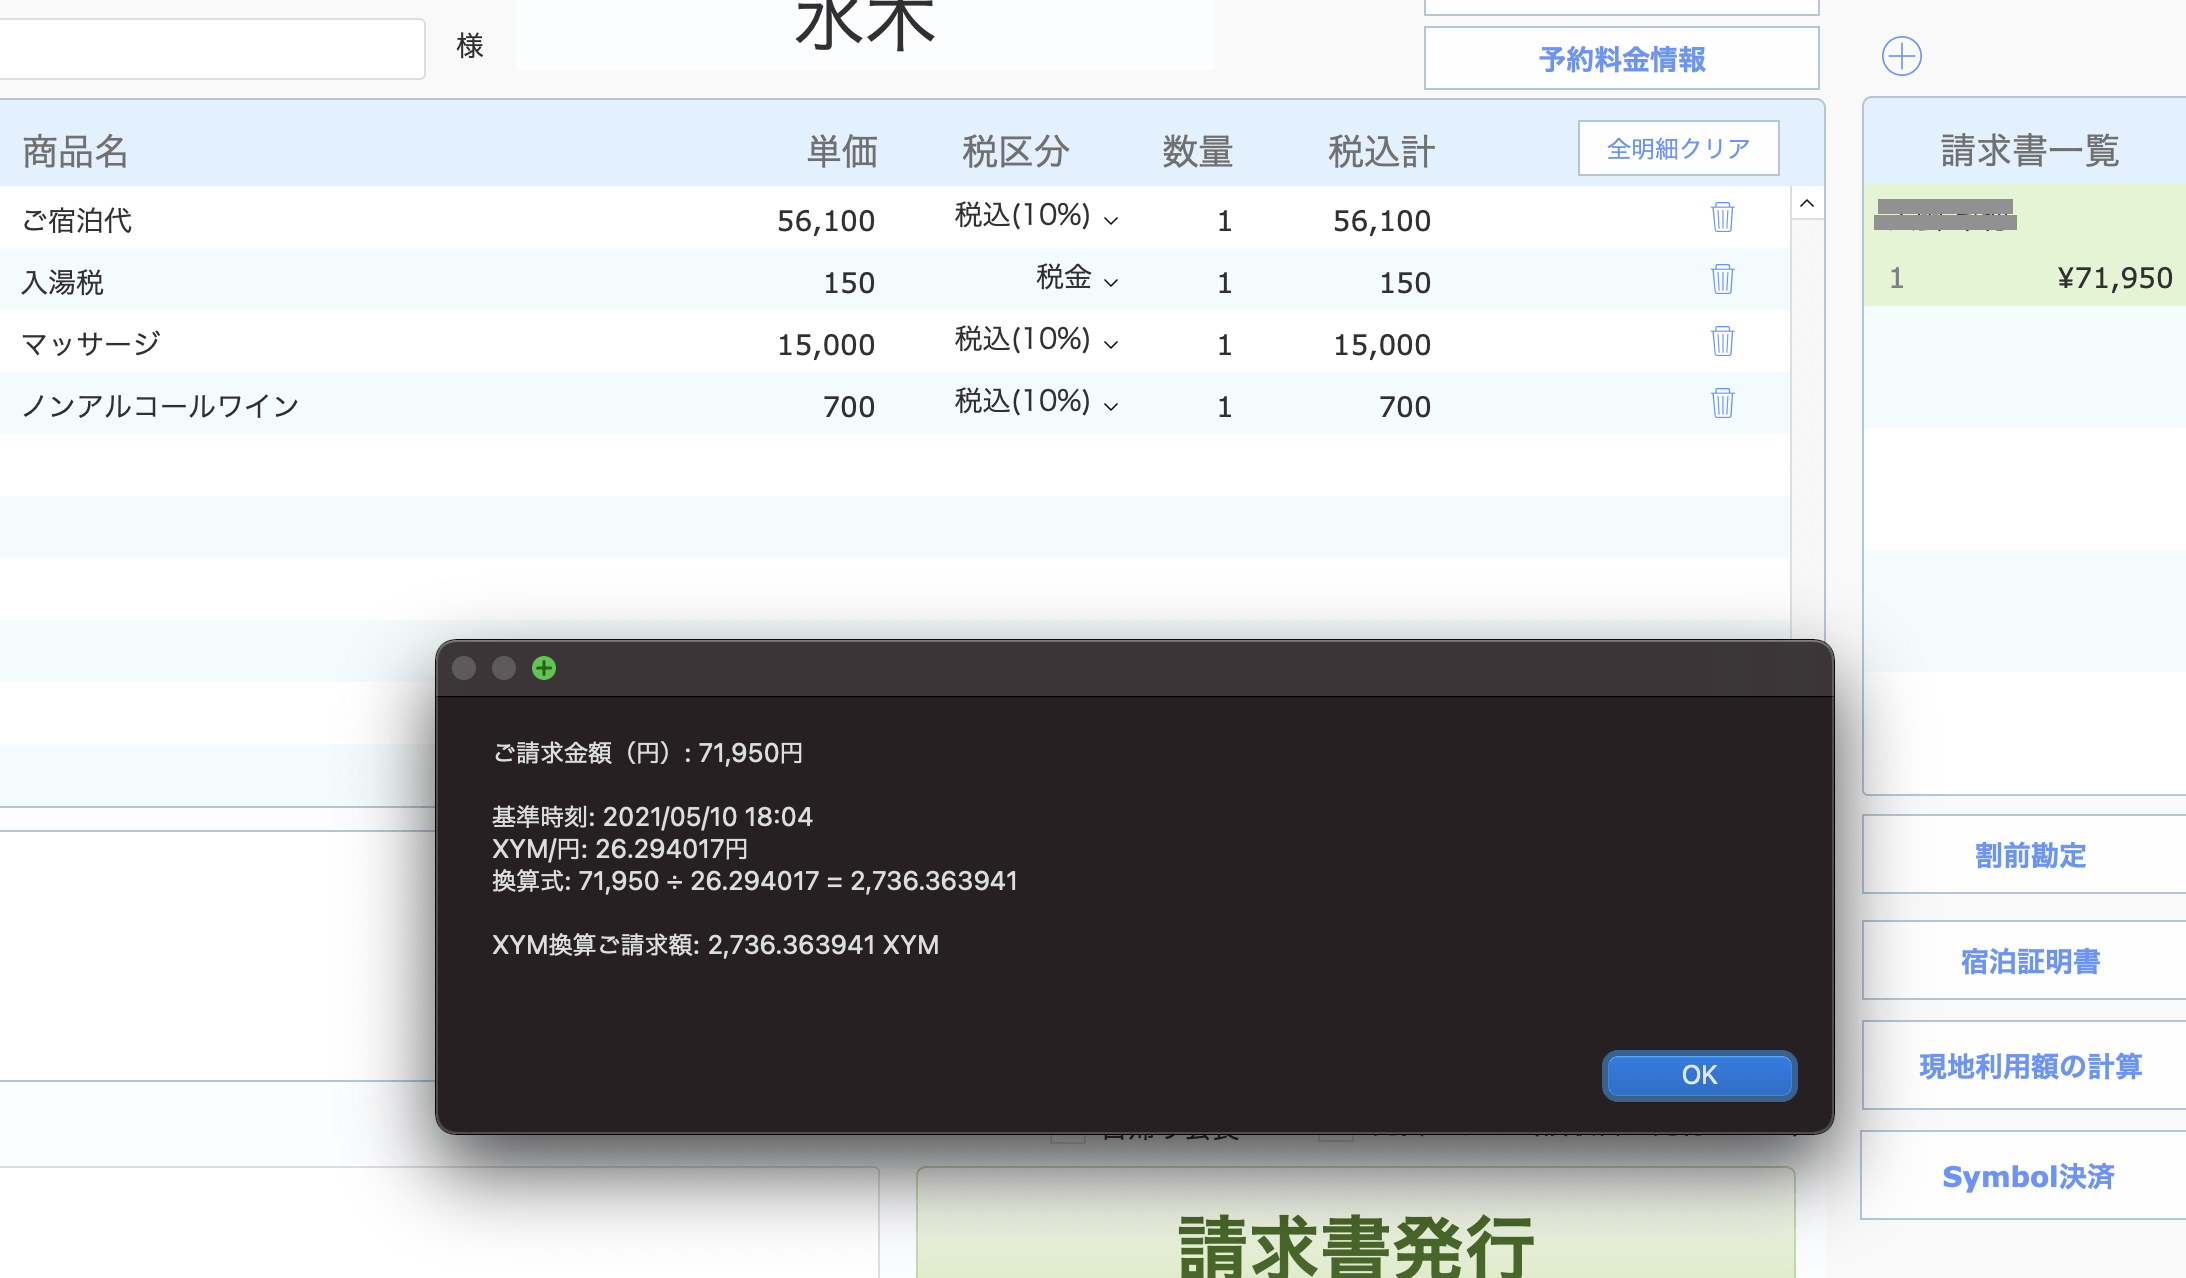
Task: Expand tax category dropdown for マッサージ
Action: [x=1036, y=341]
